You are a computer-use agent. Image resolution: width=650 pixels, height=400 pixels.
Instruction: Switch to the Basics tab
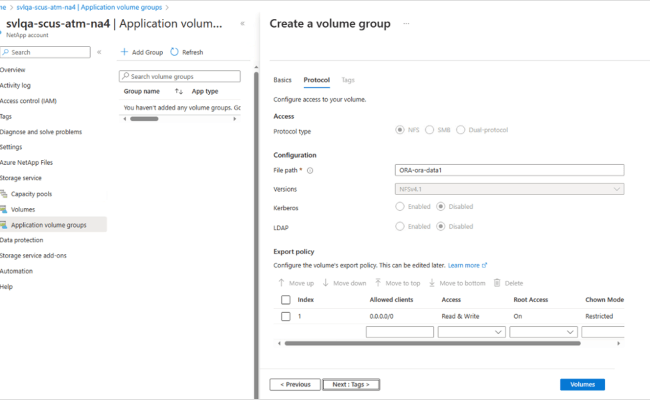coord(282,80)
